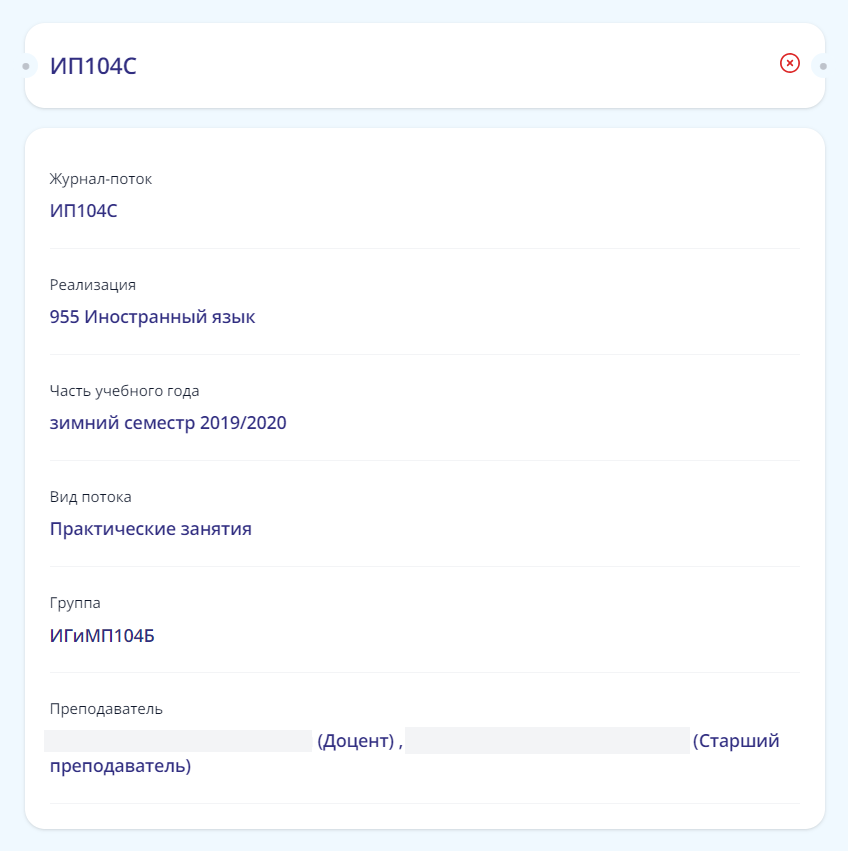Click the Реализация field label

click(x=92, y=285)
